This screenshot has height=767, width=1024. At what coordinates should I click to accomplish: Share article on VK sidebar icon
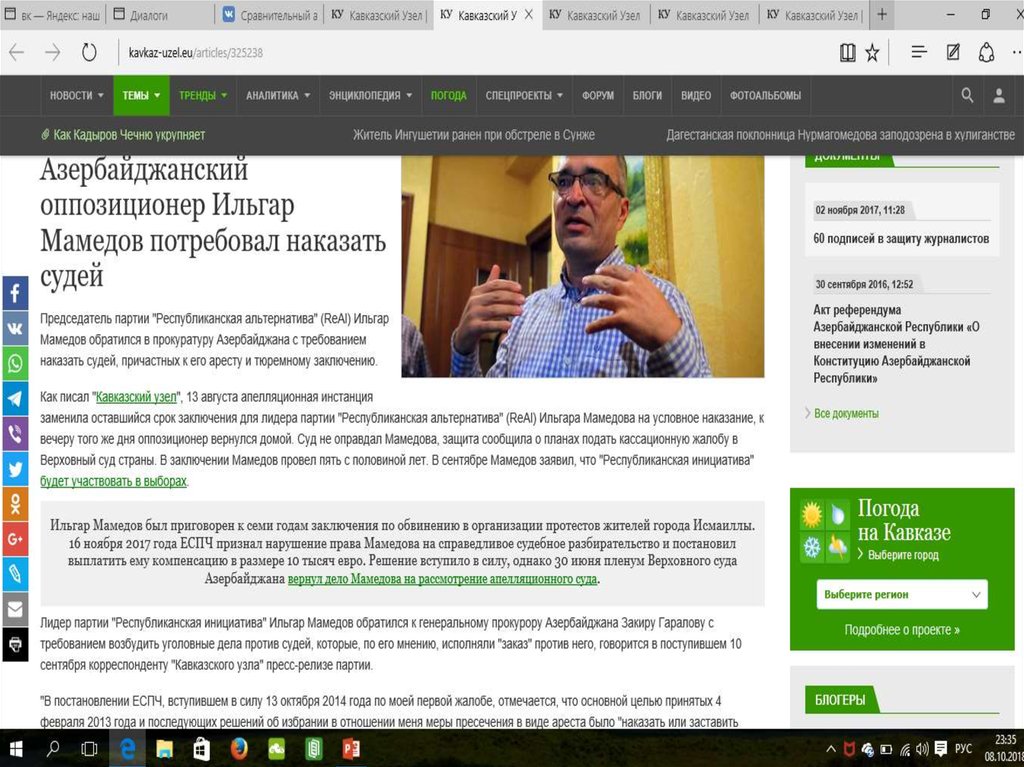[x=15, y=328]
